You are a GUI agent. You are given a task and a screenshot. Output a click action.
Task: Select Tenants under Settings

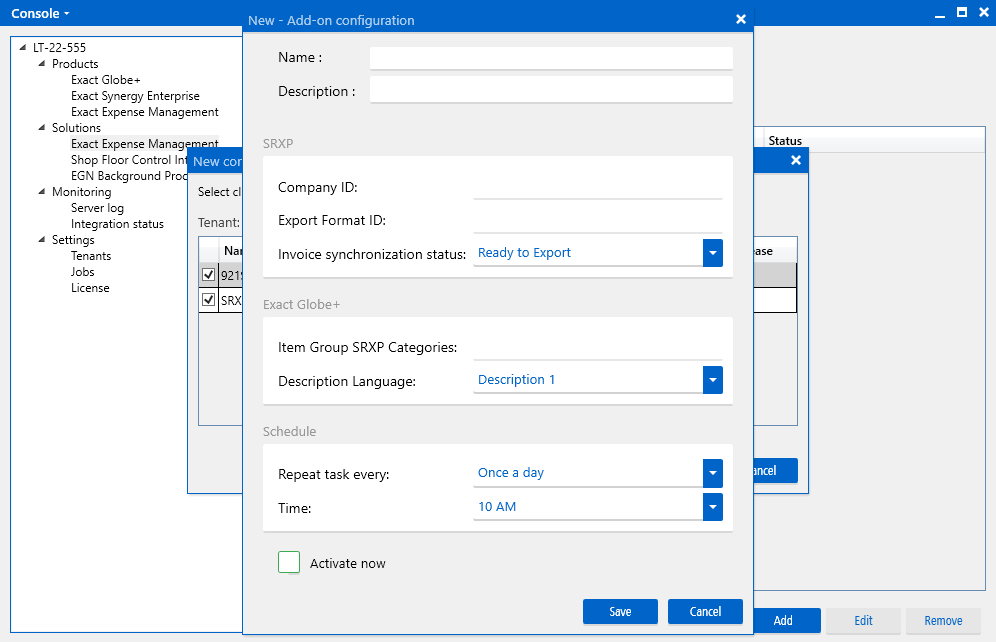pos(91,256)
